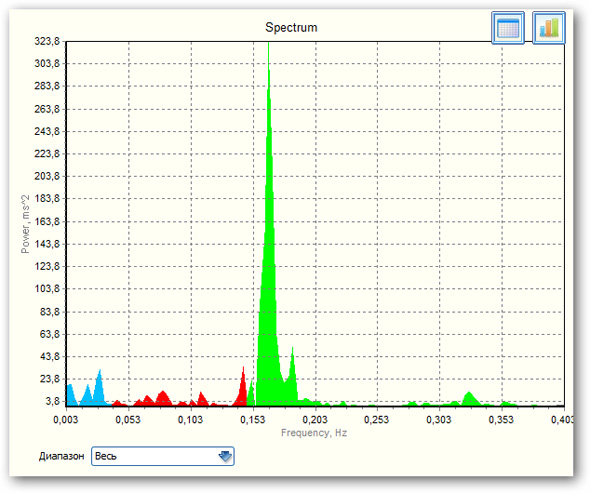Viewport: 590px width, 493px height.
Task: Select the 163,8 power axis label
Action: [x=47, y=221]
